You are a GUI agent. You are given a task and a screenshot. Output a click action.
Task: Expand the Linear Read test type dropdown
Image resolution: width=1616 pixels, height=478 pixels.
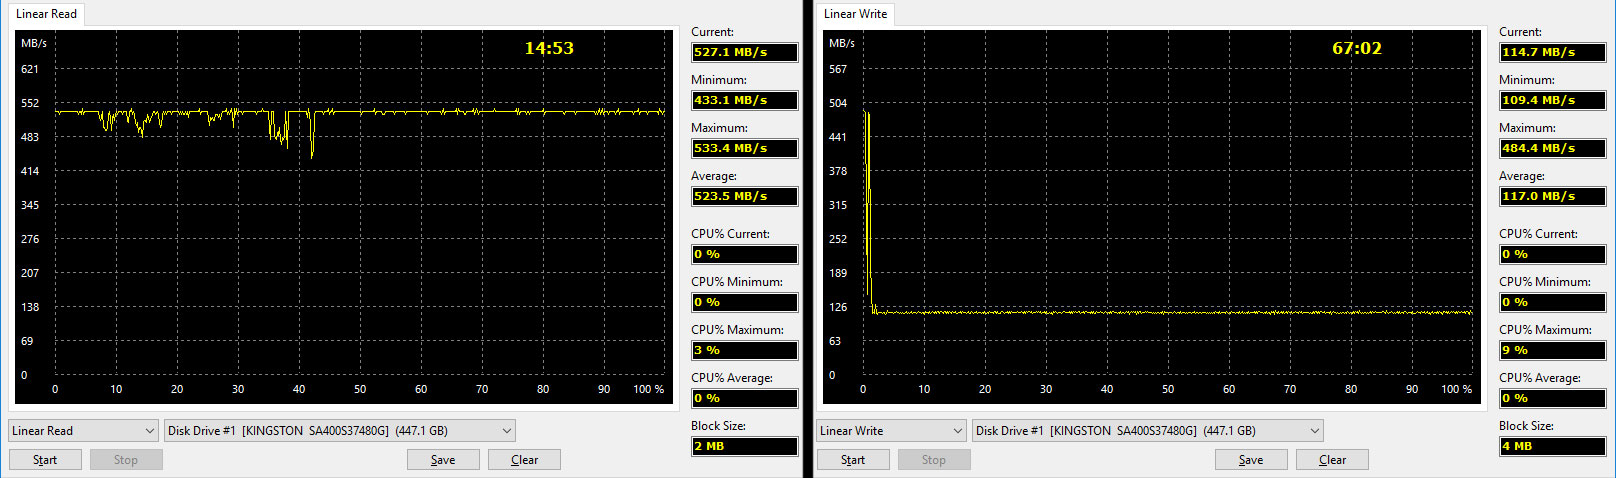tap(84, 431)
